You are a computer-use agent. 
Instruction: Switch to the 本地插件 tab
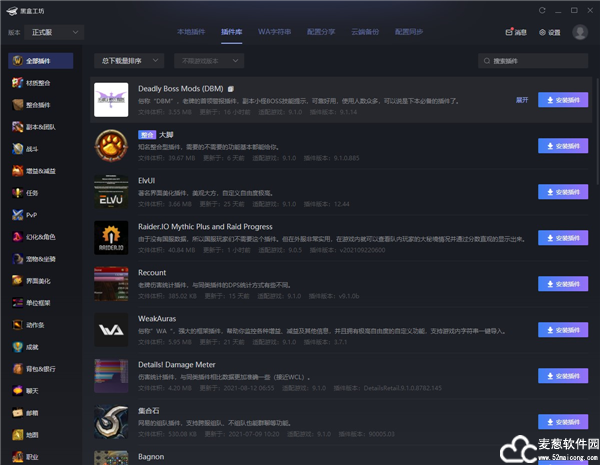pos(191,32)
